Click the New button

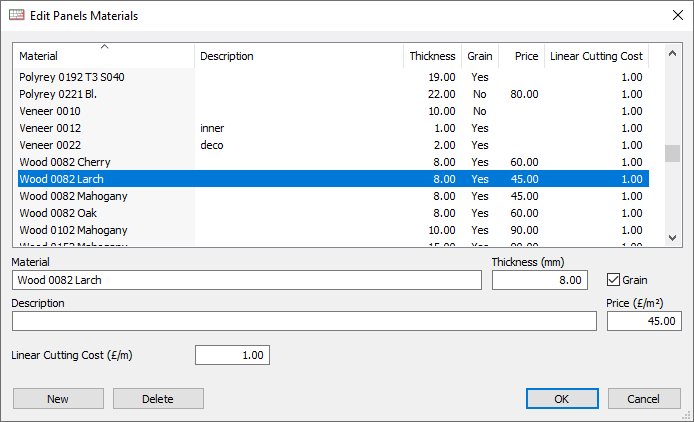tap(58, 399)
